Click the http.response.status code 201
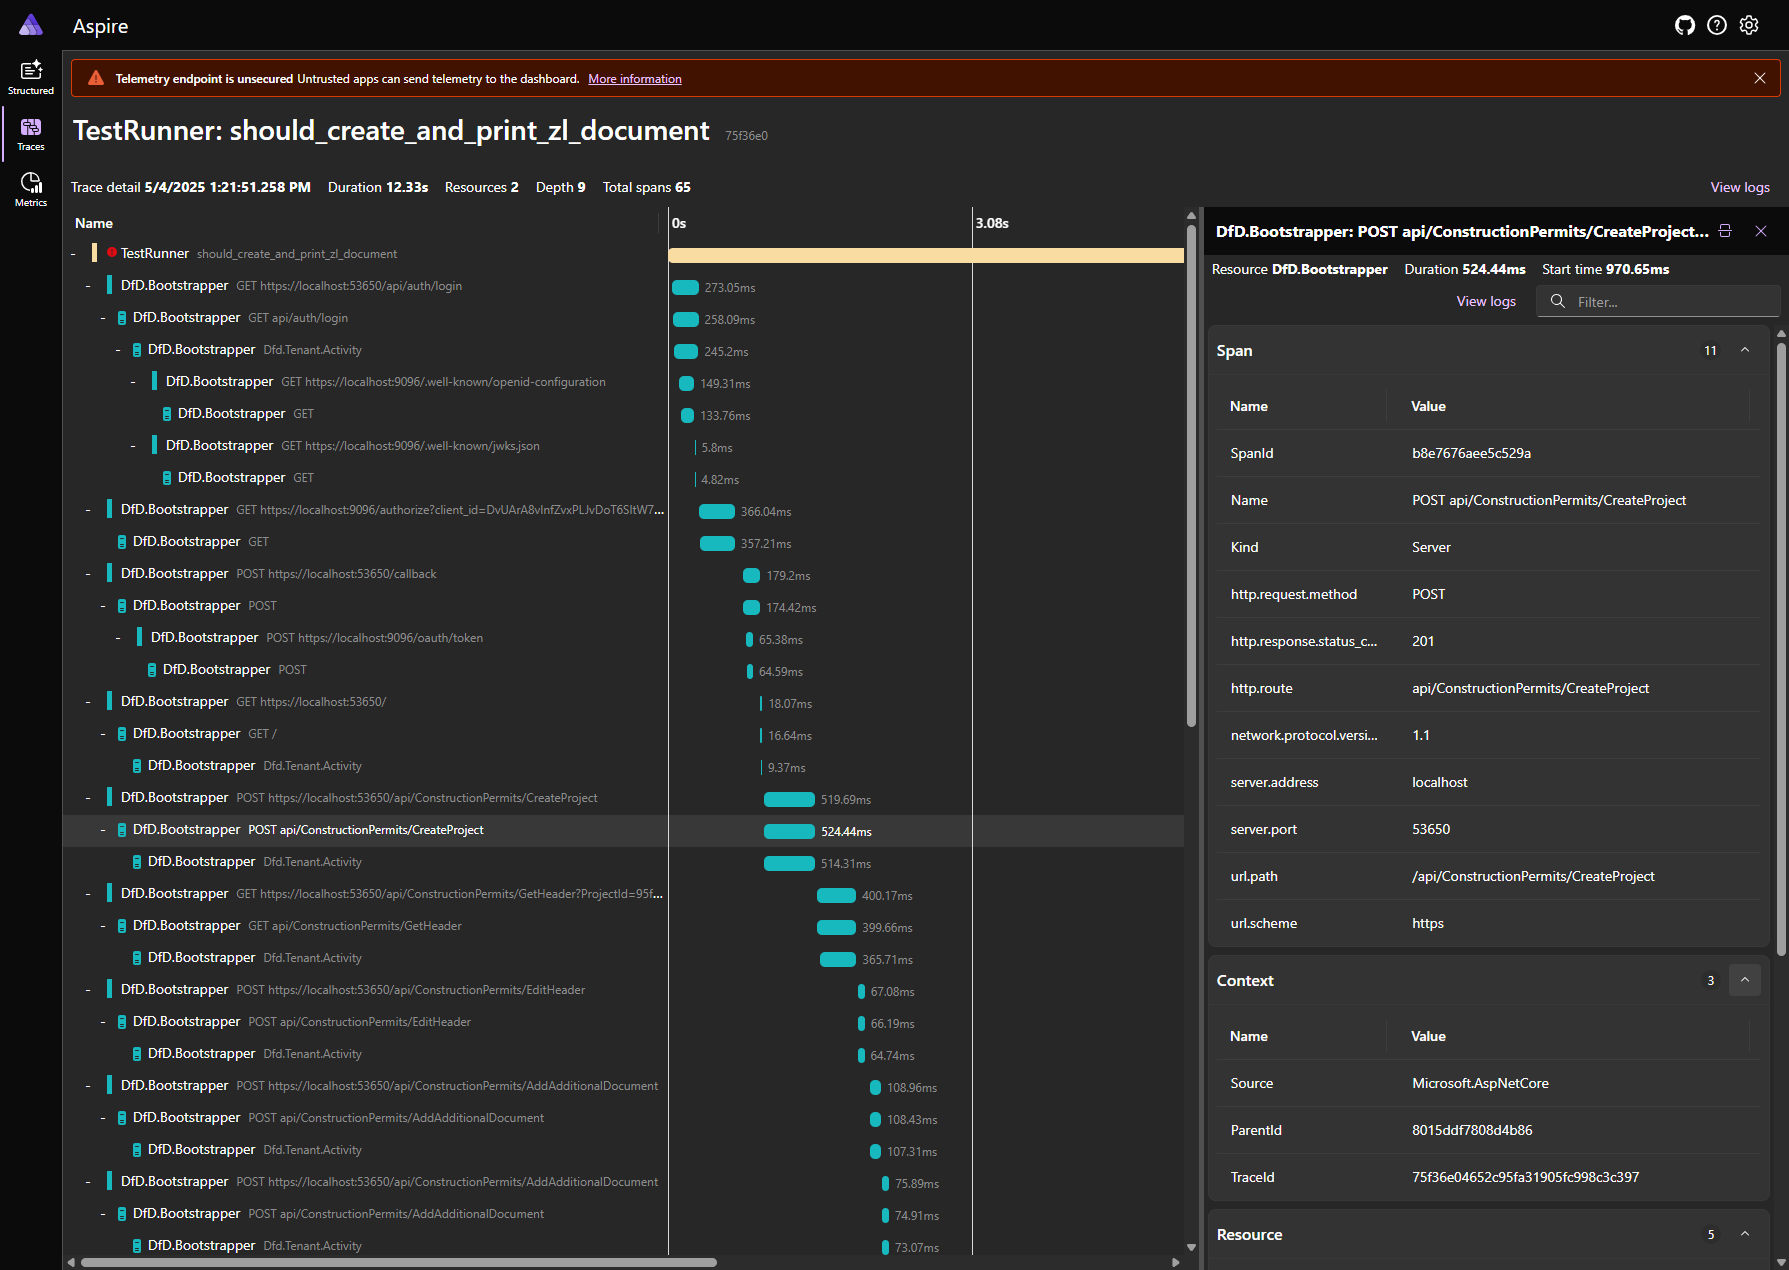Screen dimensions: 1789x1270 pyautogui.click(x=1423, y=641)
